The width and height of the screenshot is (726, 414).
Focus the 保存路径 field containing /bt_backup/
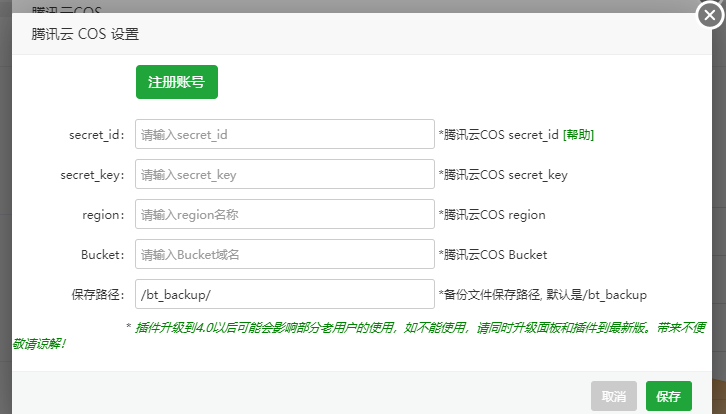click(283, 294)
